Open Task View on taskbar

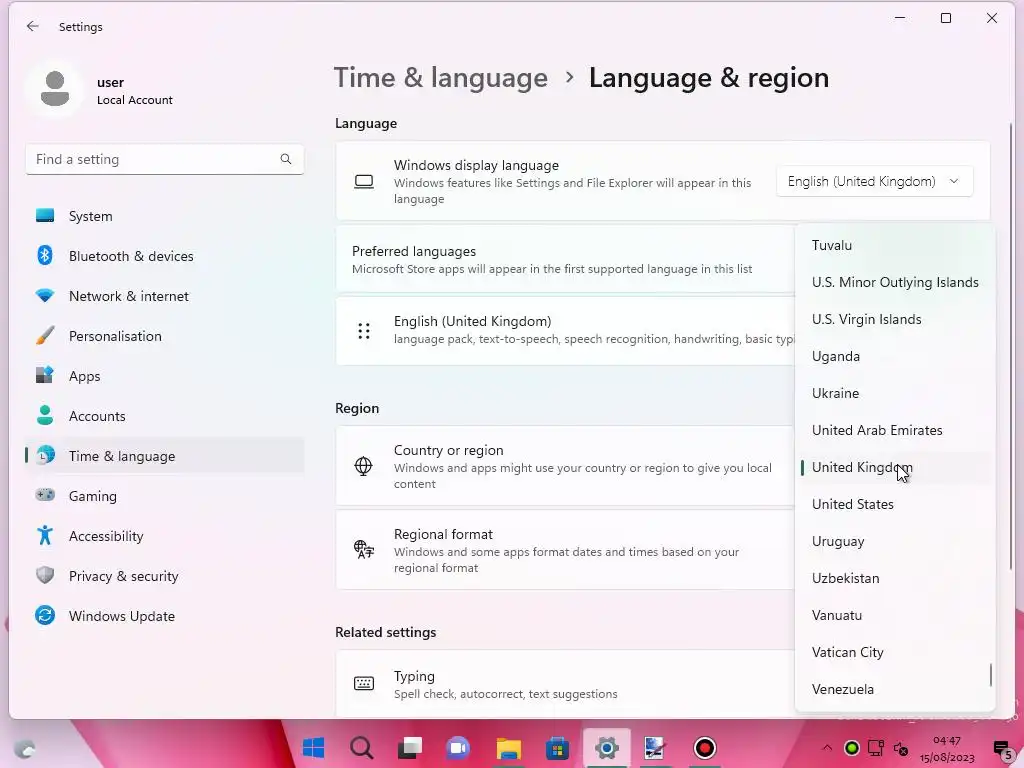click(x=411, y=748)
